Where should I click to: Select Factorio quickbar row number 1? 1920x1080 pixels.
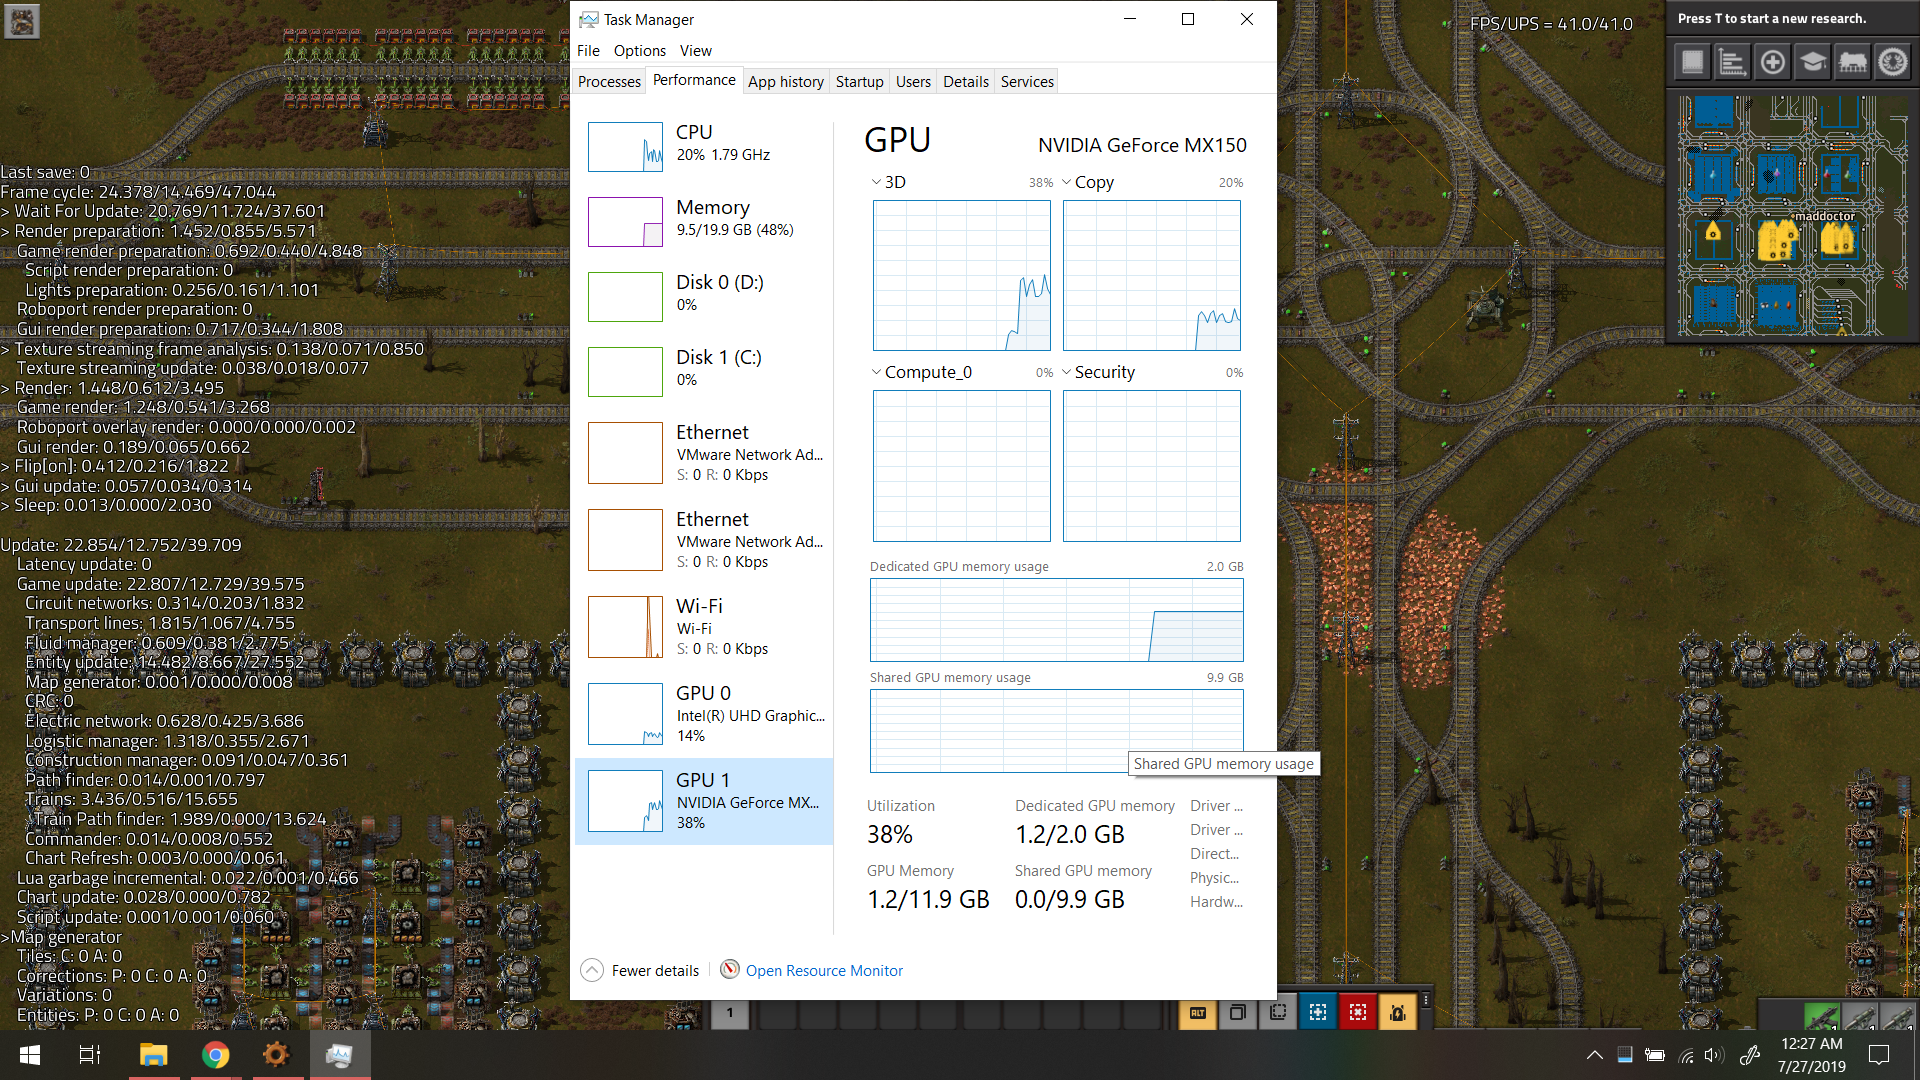[x=730, y=1013]
